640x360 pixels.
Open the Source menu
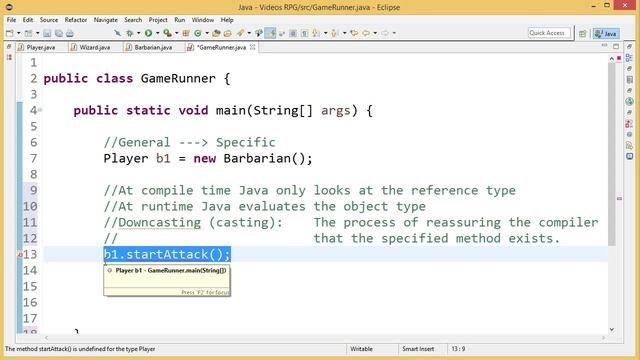point(49,20)
